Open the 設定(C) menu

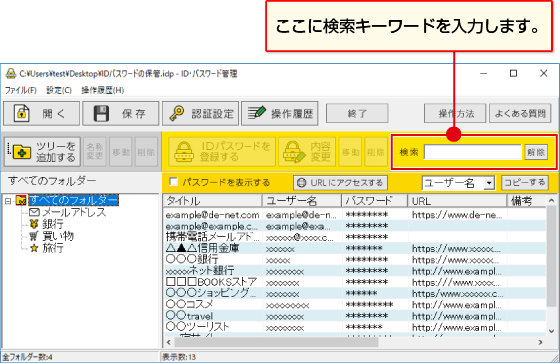point(59,90)
